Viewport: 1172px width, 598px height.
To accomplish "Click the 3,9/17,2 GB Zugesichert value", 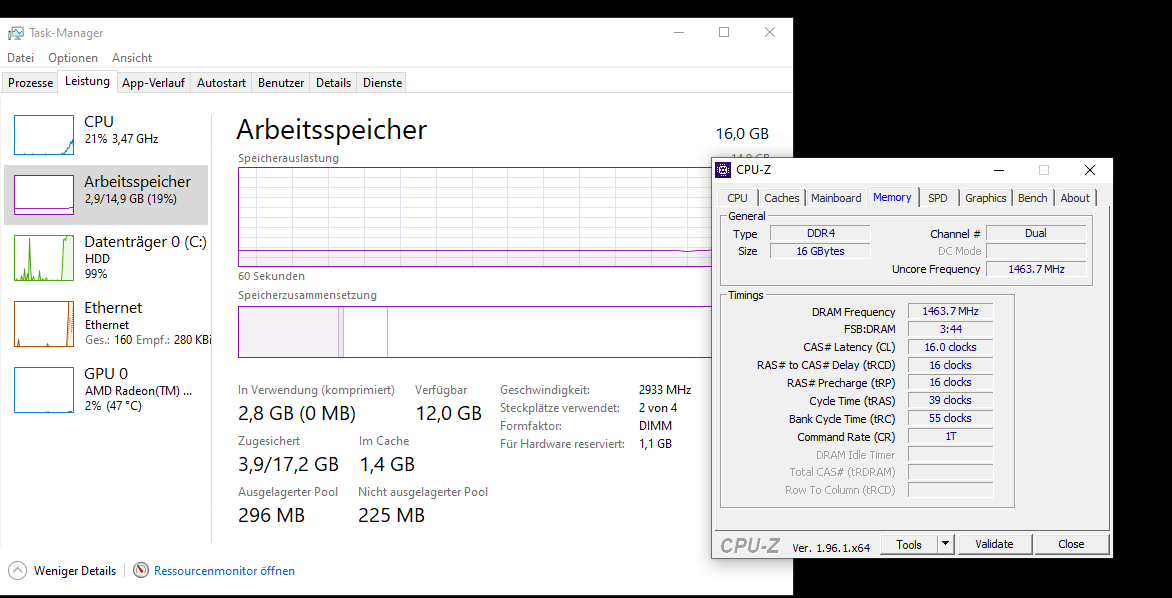I will point(289,464).
